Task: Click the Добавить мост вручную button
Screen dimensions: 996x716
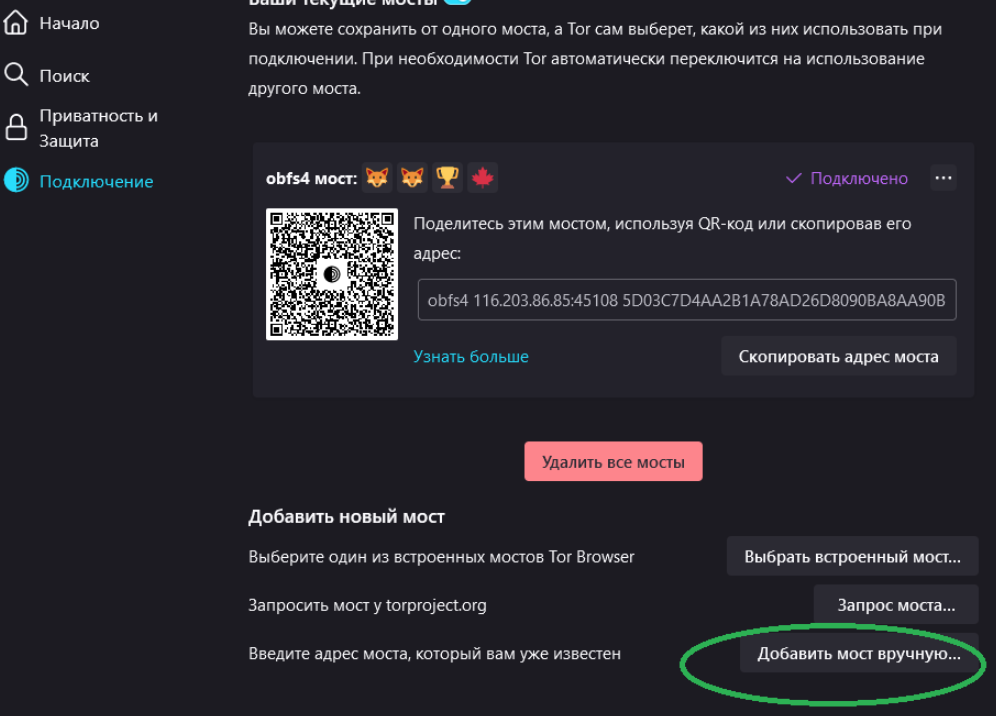Action: (x=859, y=653)
